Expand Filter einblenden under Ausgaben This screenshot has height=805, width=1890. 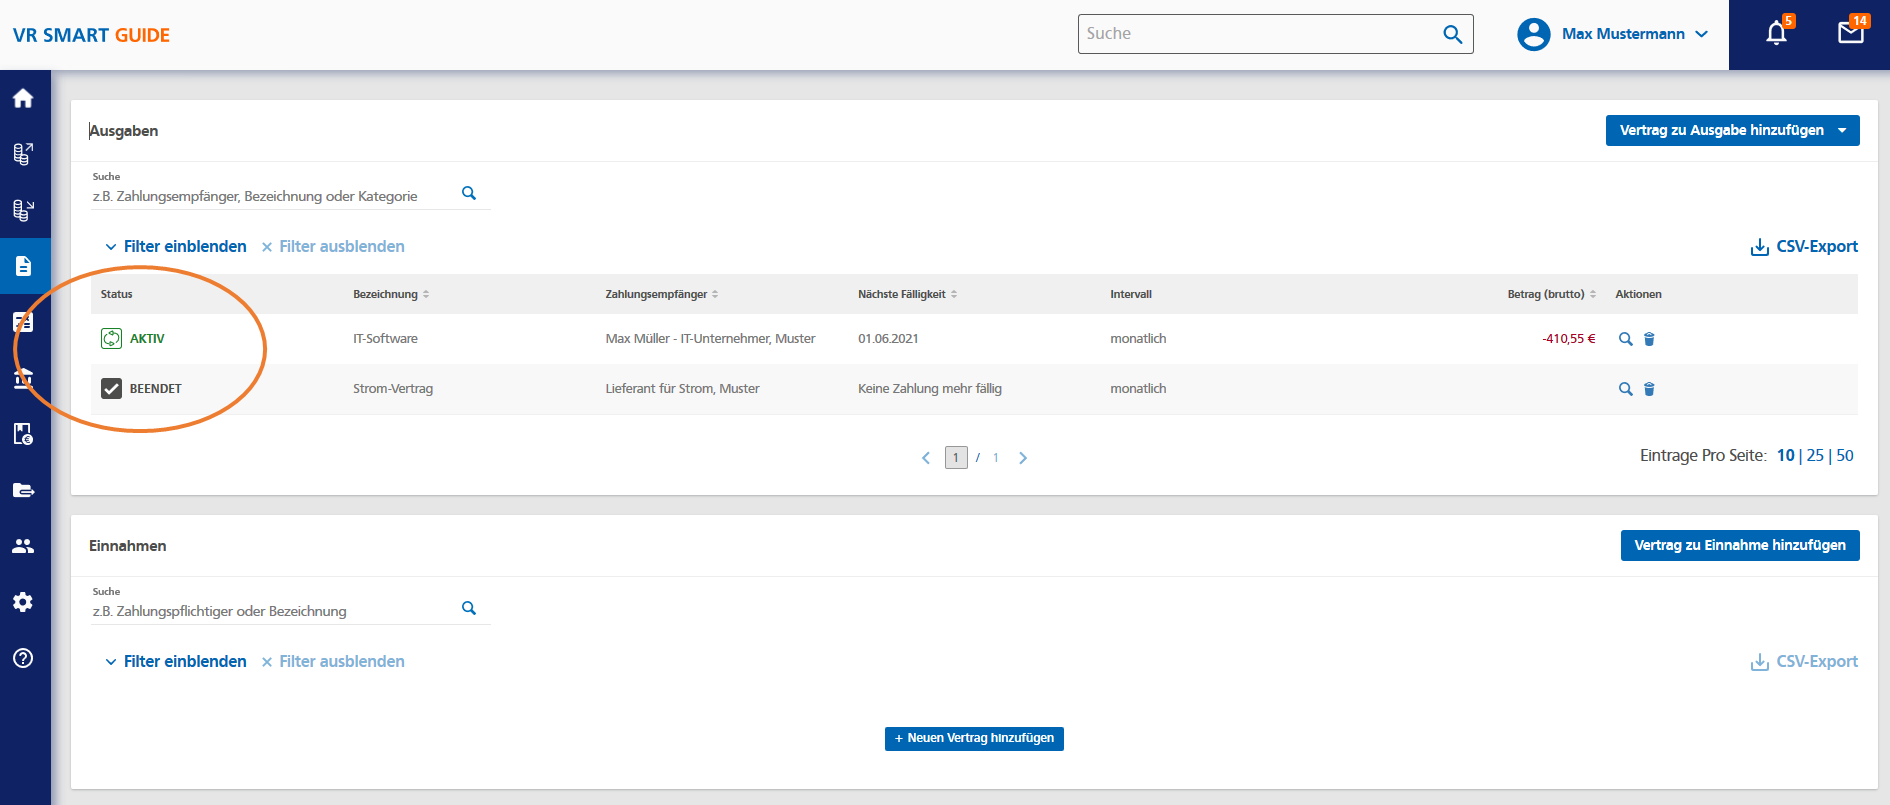(176, 246)
